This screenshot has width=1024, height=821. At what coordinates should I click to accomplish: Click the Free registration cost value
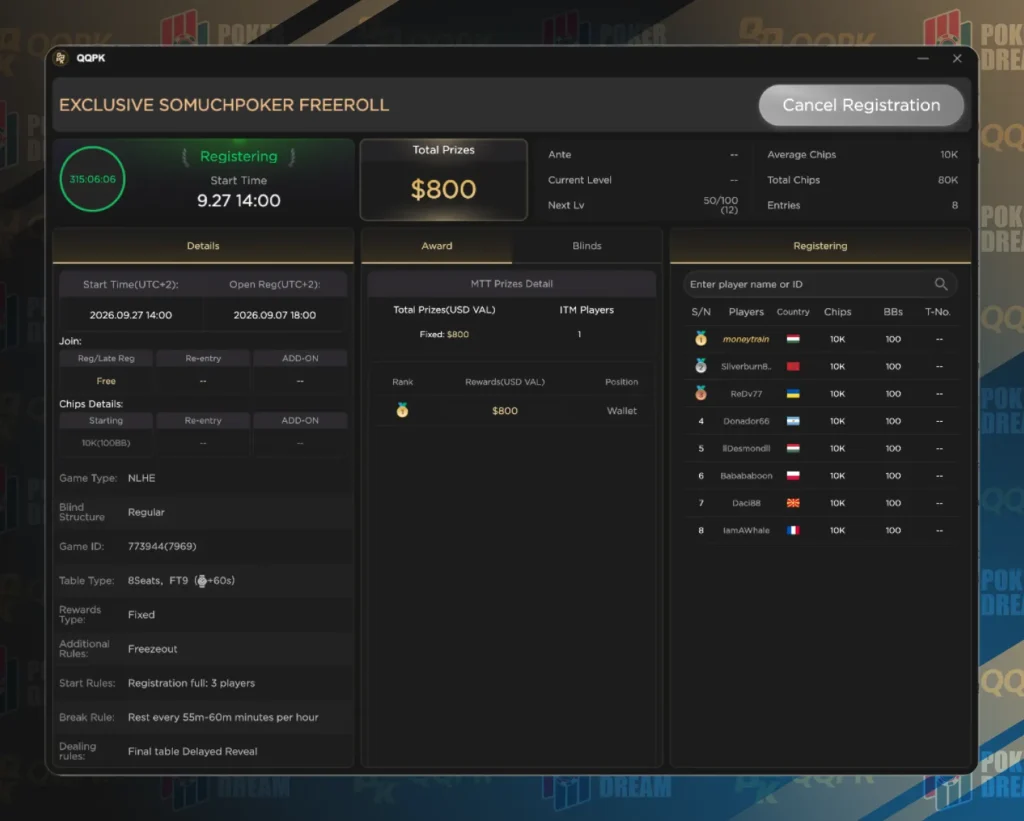coord(106,381)
